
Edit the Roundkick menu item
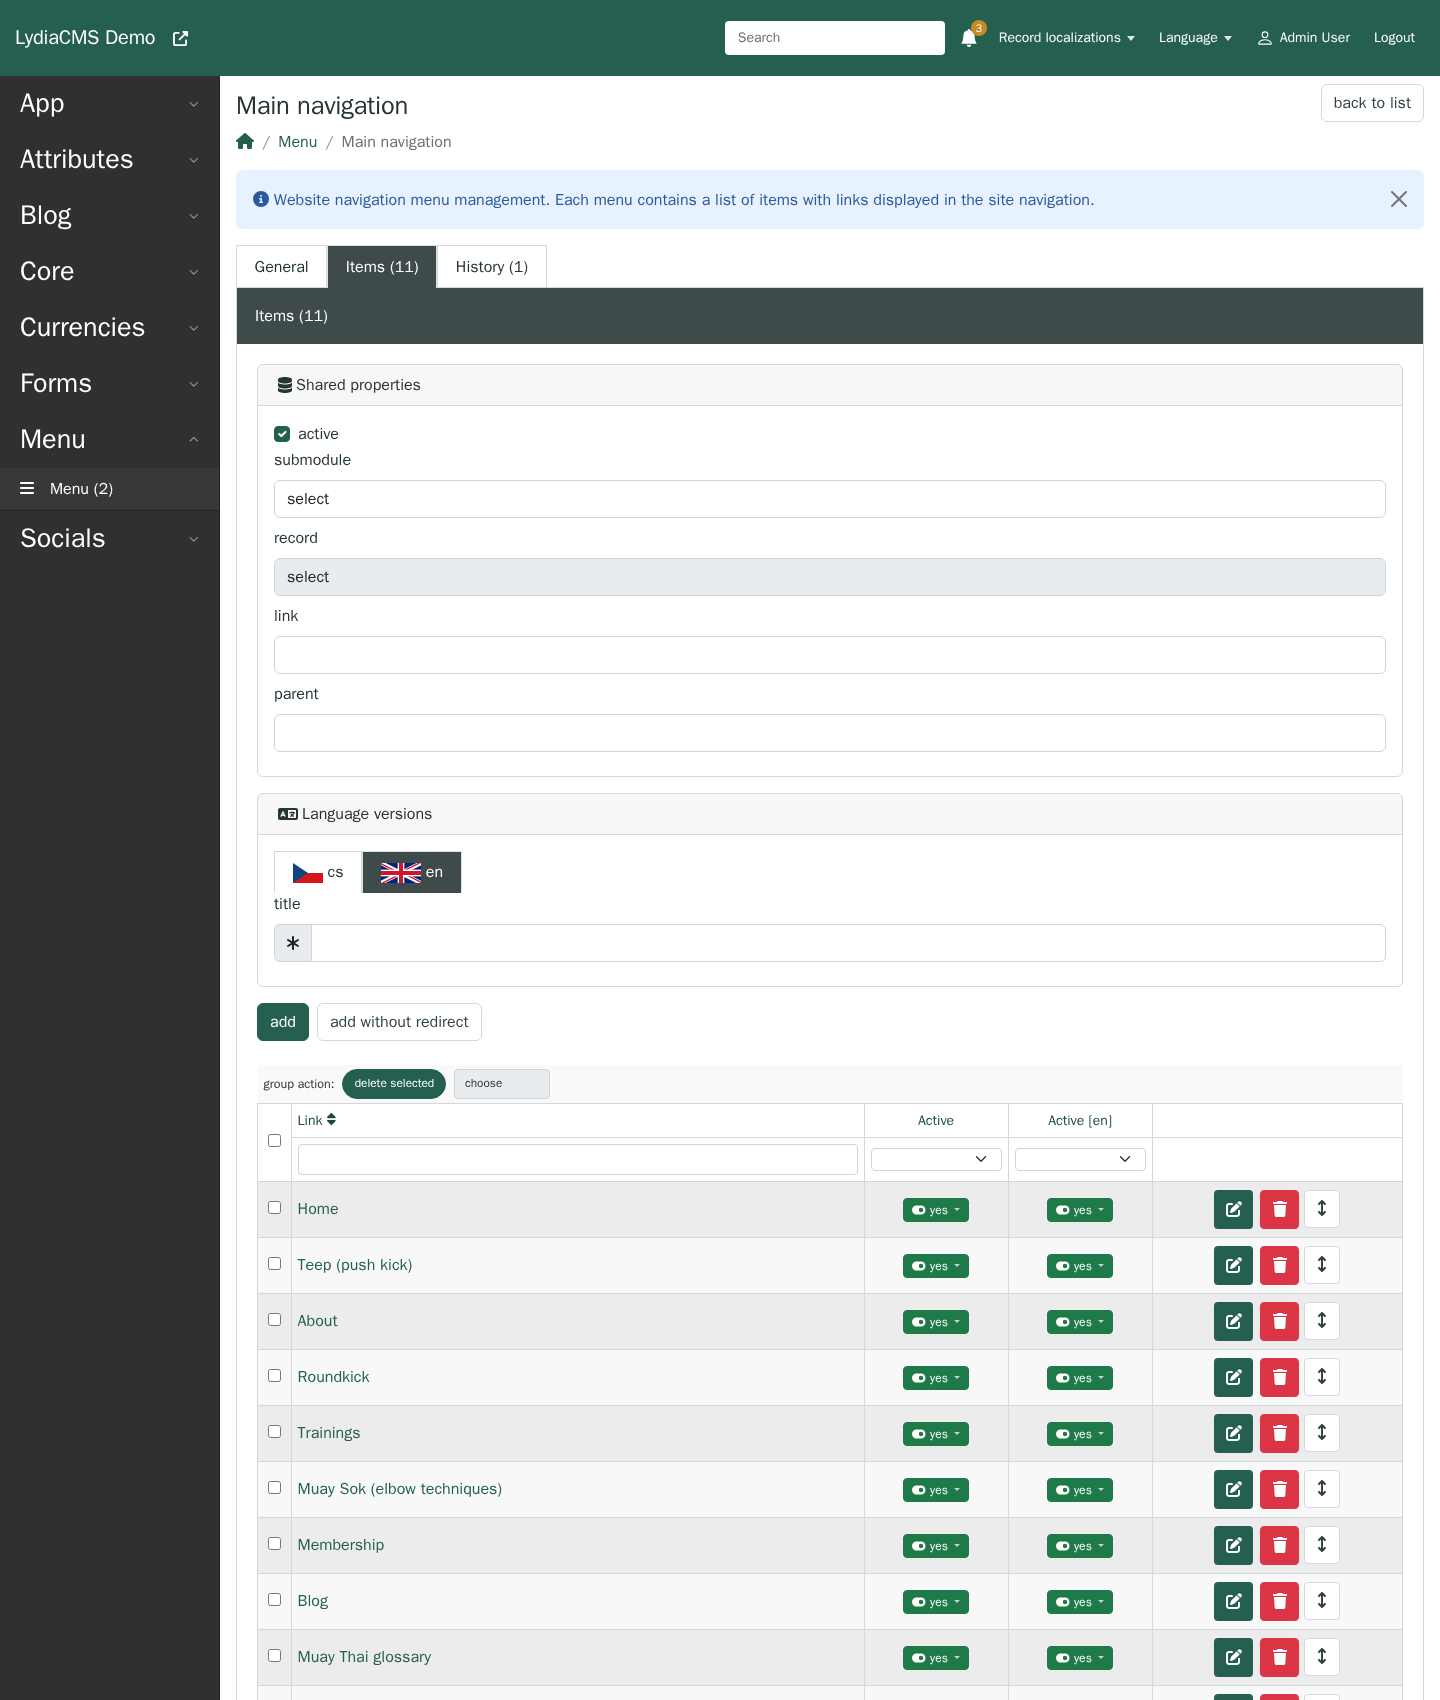[1233, 1377]
